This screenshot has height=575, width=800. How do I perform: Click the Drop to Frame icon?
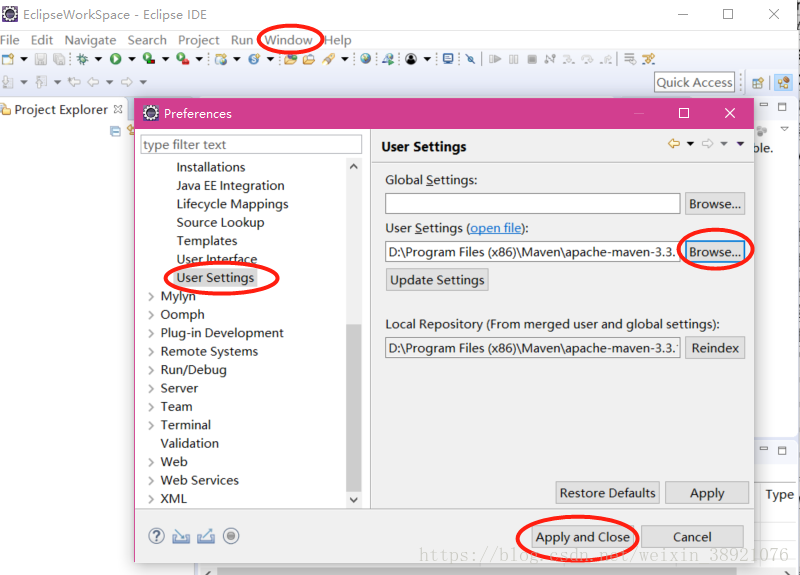(630, 59)
